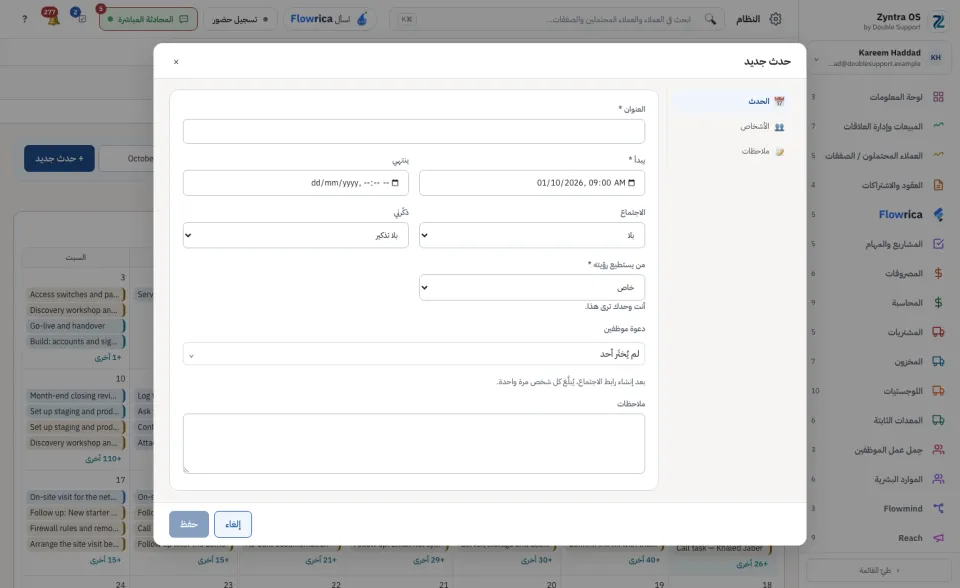Click the تسجيل حضور attendance button
This screenshot has width=960, height=588.
pos(239,19)
